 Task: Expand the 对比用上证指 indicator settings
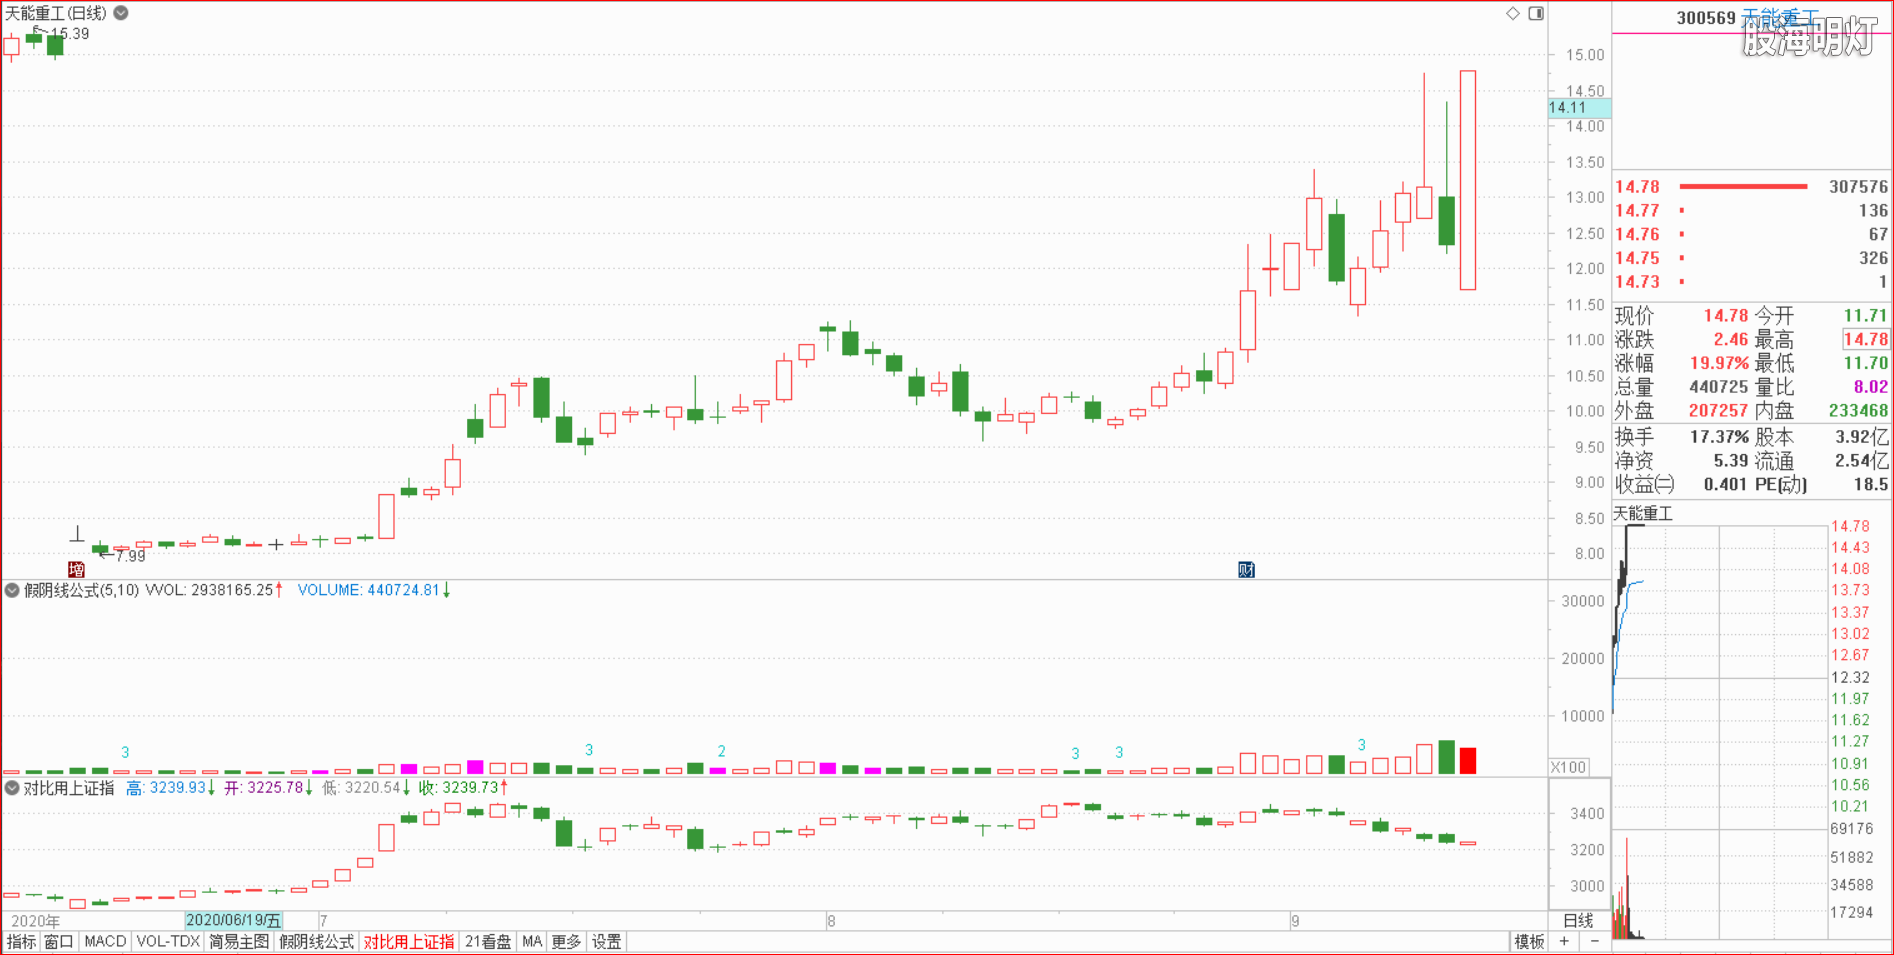[x=12, y=788]
